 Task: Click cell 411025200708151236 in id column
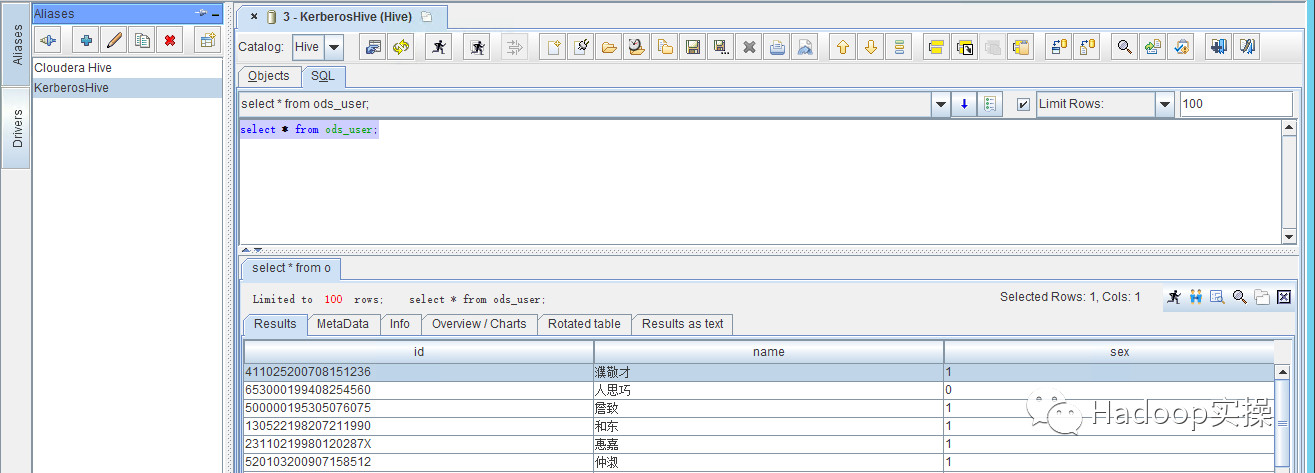coord(419,372)
